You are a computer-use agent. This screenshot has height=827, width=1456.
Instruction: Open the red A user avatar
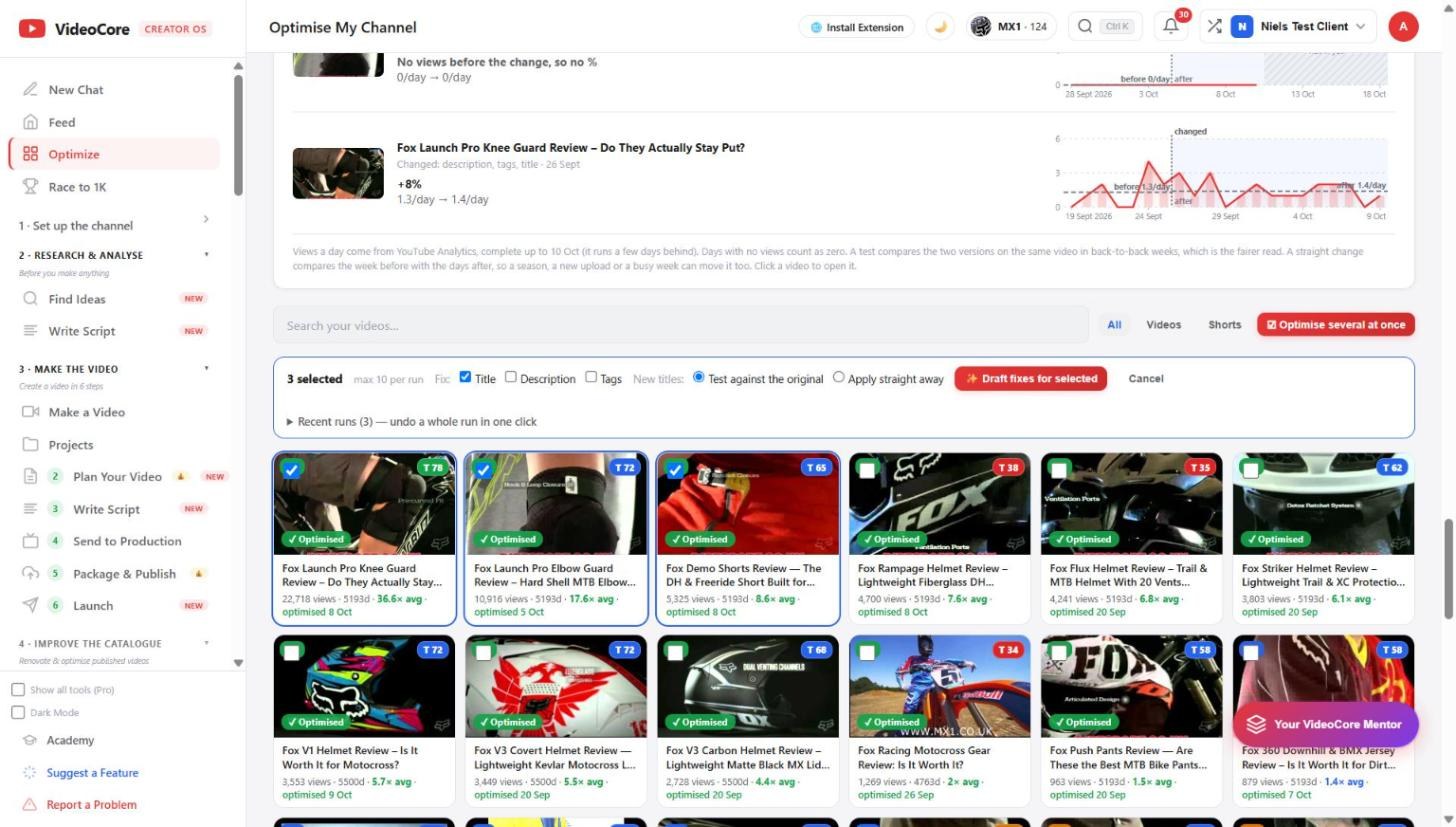(x=1403, y=27)
